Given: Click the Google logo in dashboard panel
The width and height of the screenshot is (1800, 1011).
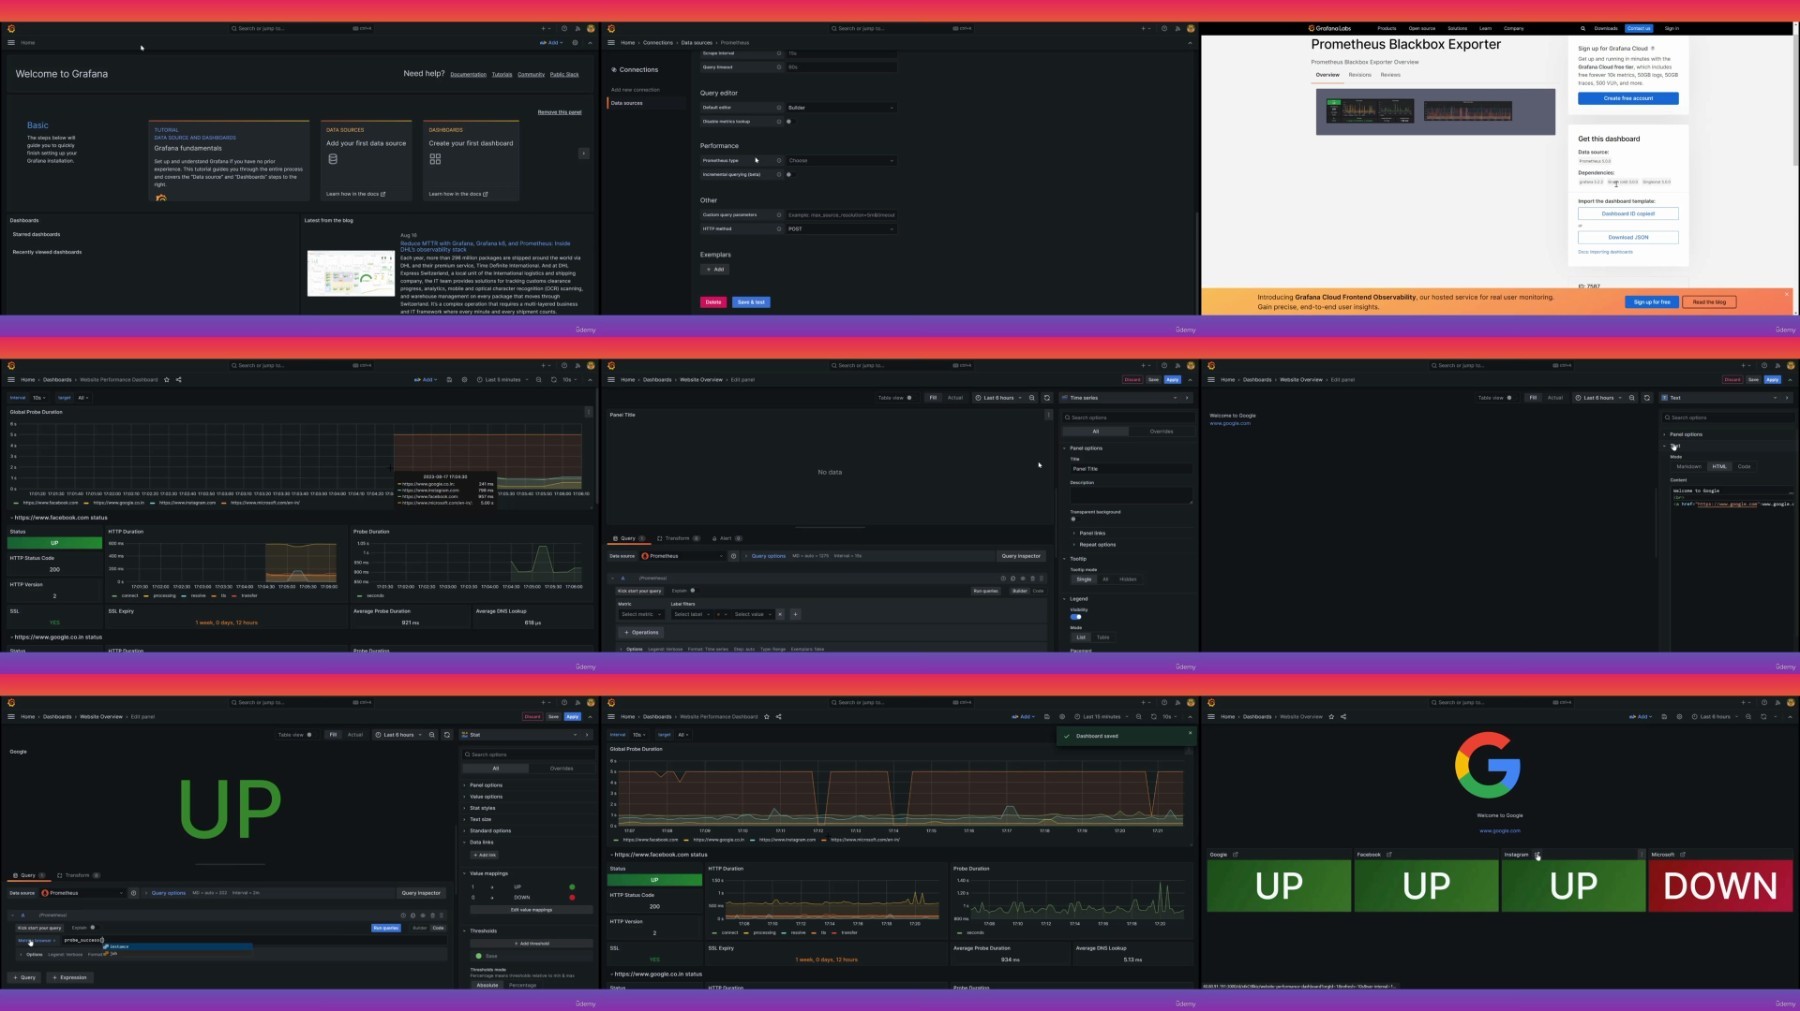Looking at the screenshot, I should click(1487, 765).
